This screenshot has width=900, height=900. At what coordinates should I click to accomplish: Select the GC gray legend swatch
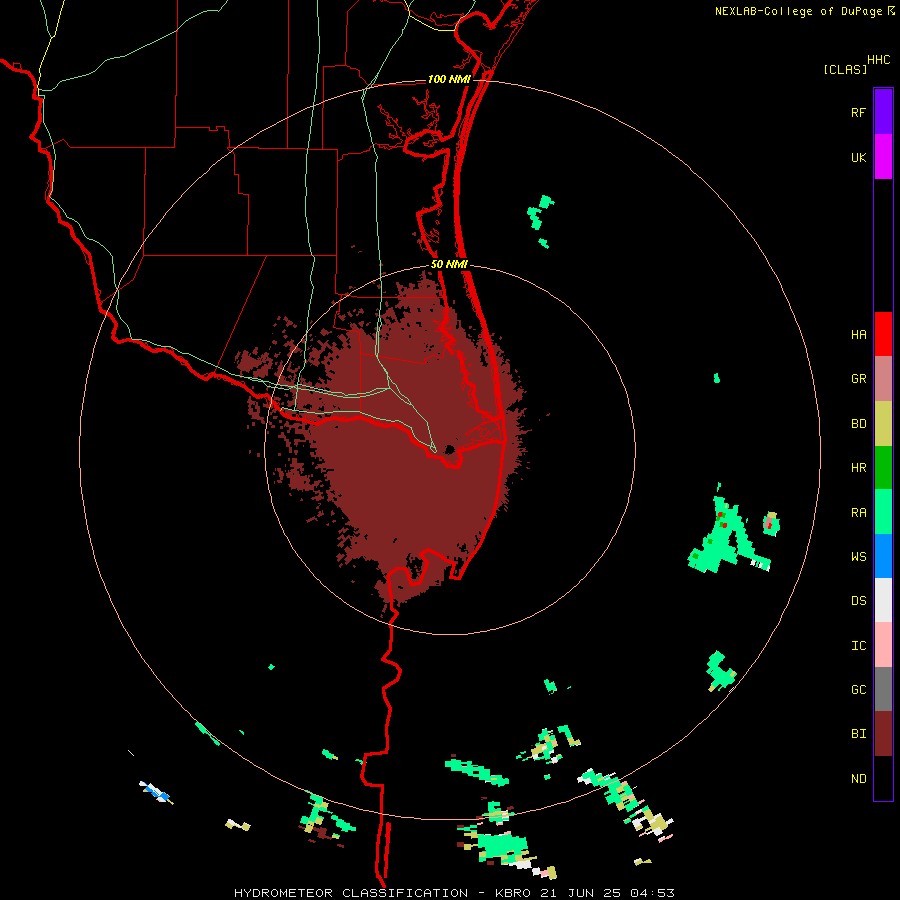(883, 689)
